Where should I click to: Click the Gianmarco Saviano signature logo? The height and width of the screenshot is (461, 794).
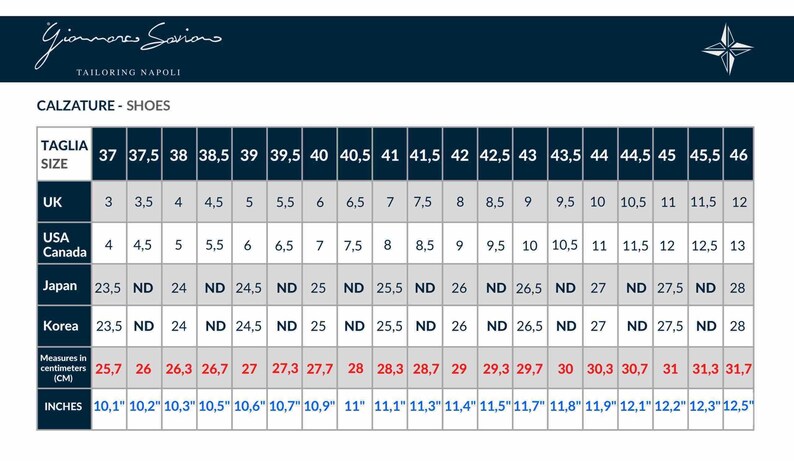128,43
